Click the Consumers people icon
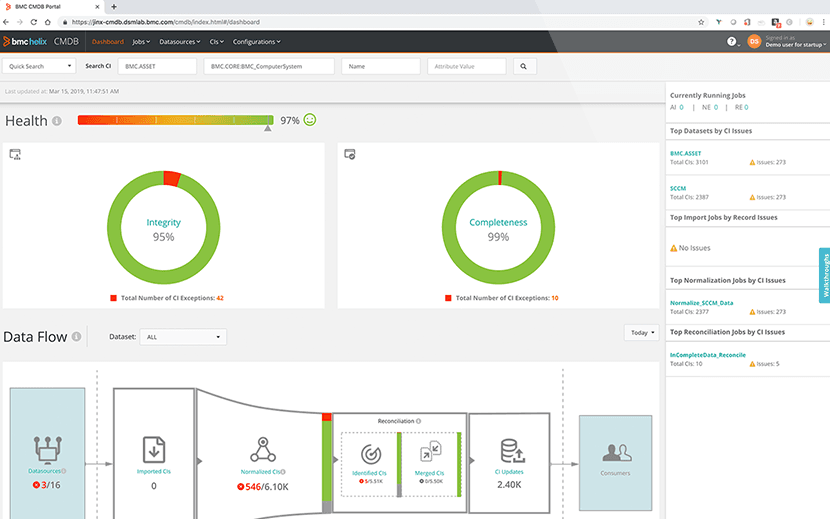 617,453
